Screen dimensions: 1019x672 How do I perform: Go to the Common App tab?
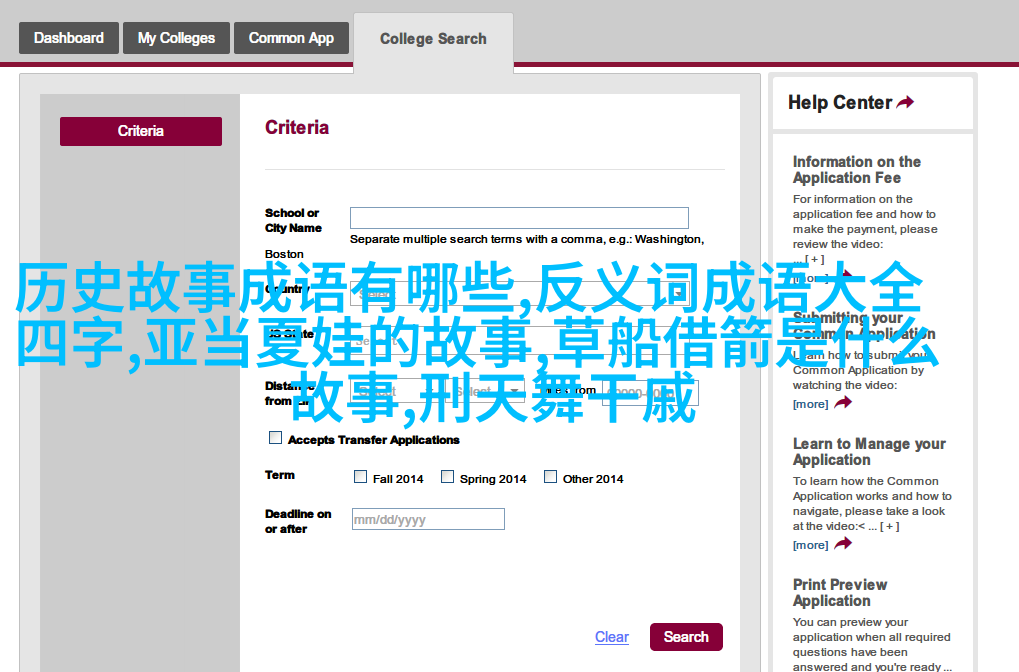291,38
